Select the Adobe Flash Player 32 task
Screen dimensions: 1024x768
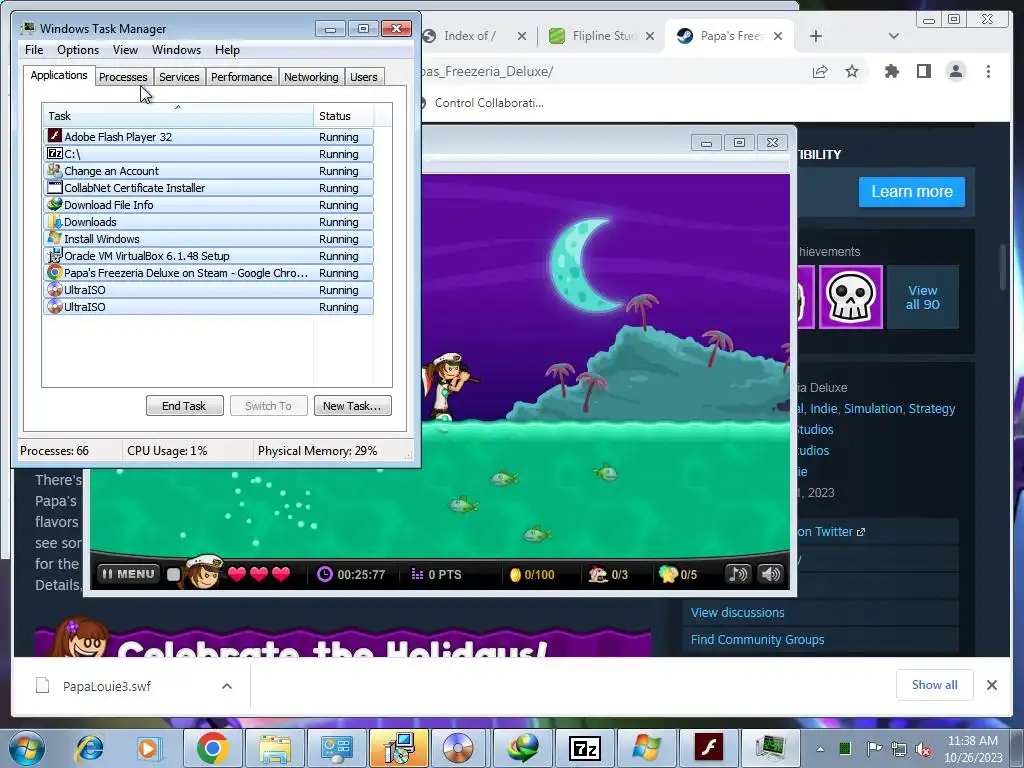pyautogui.click(x=209, y=136)
